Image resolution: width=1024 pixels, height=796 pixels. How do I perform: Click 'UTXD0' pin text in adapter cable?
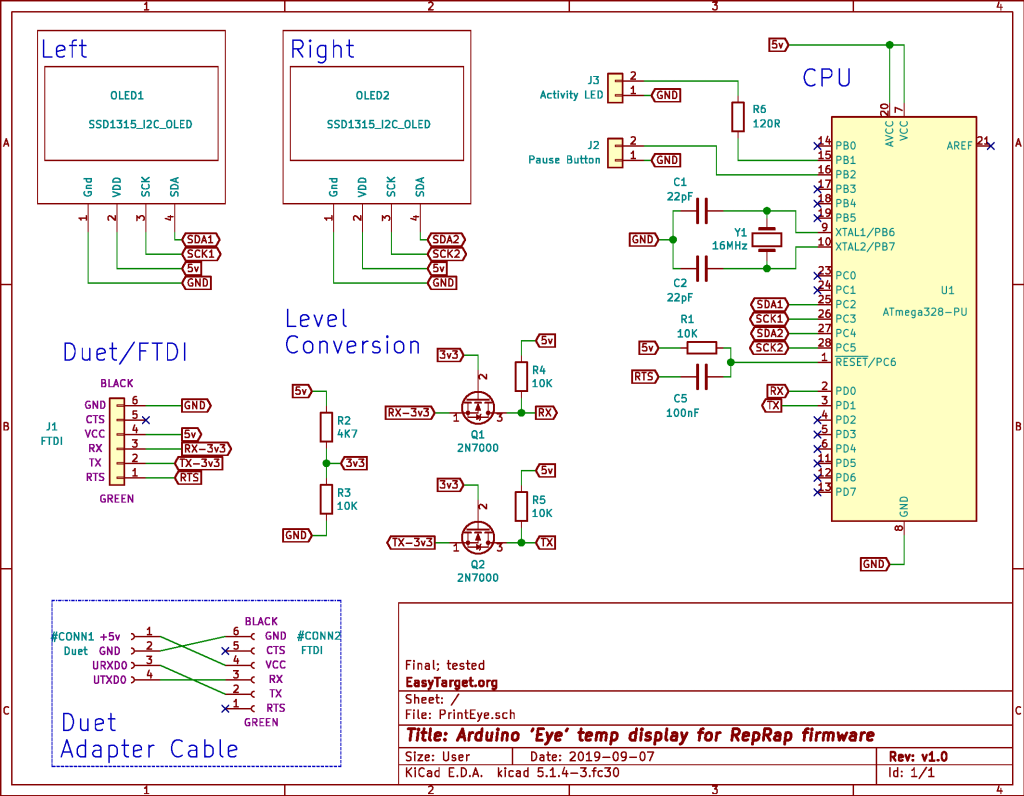(109, 680)
